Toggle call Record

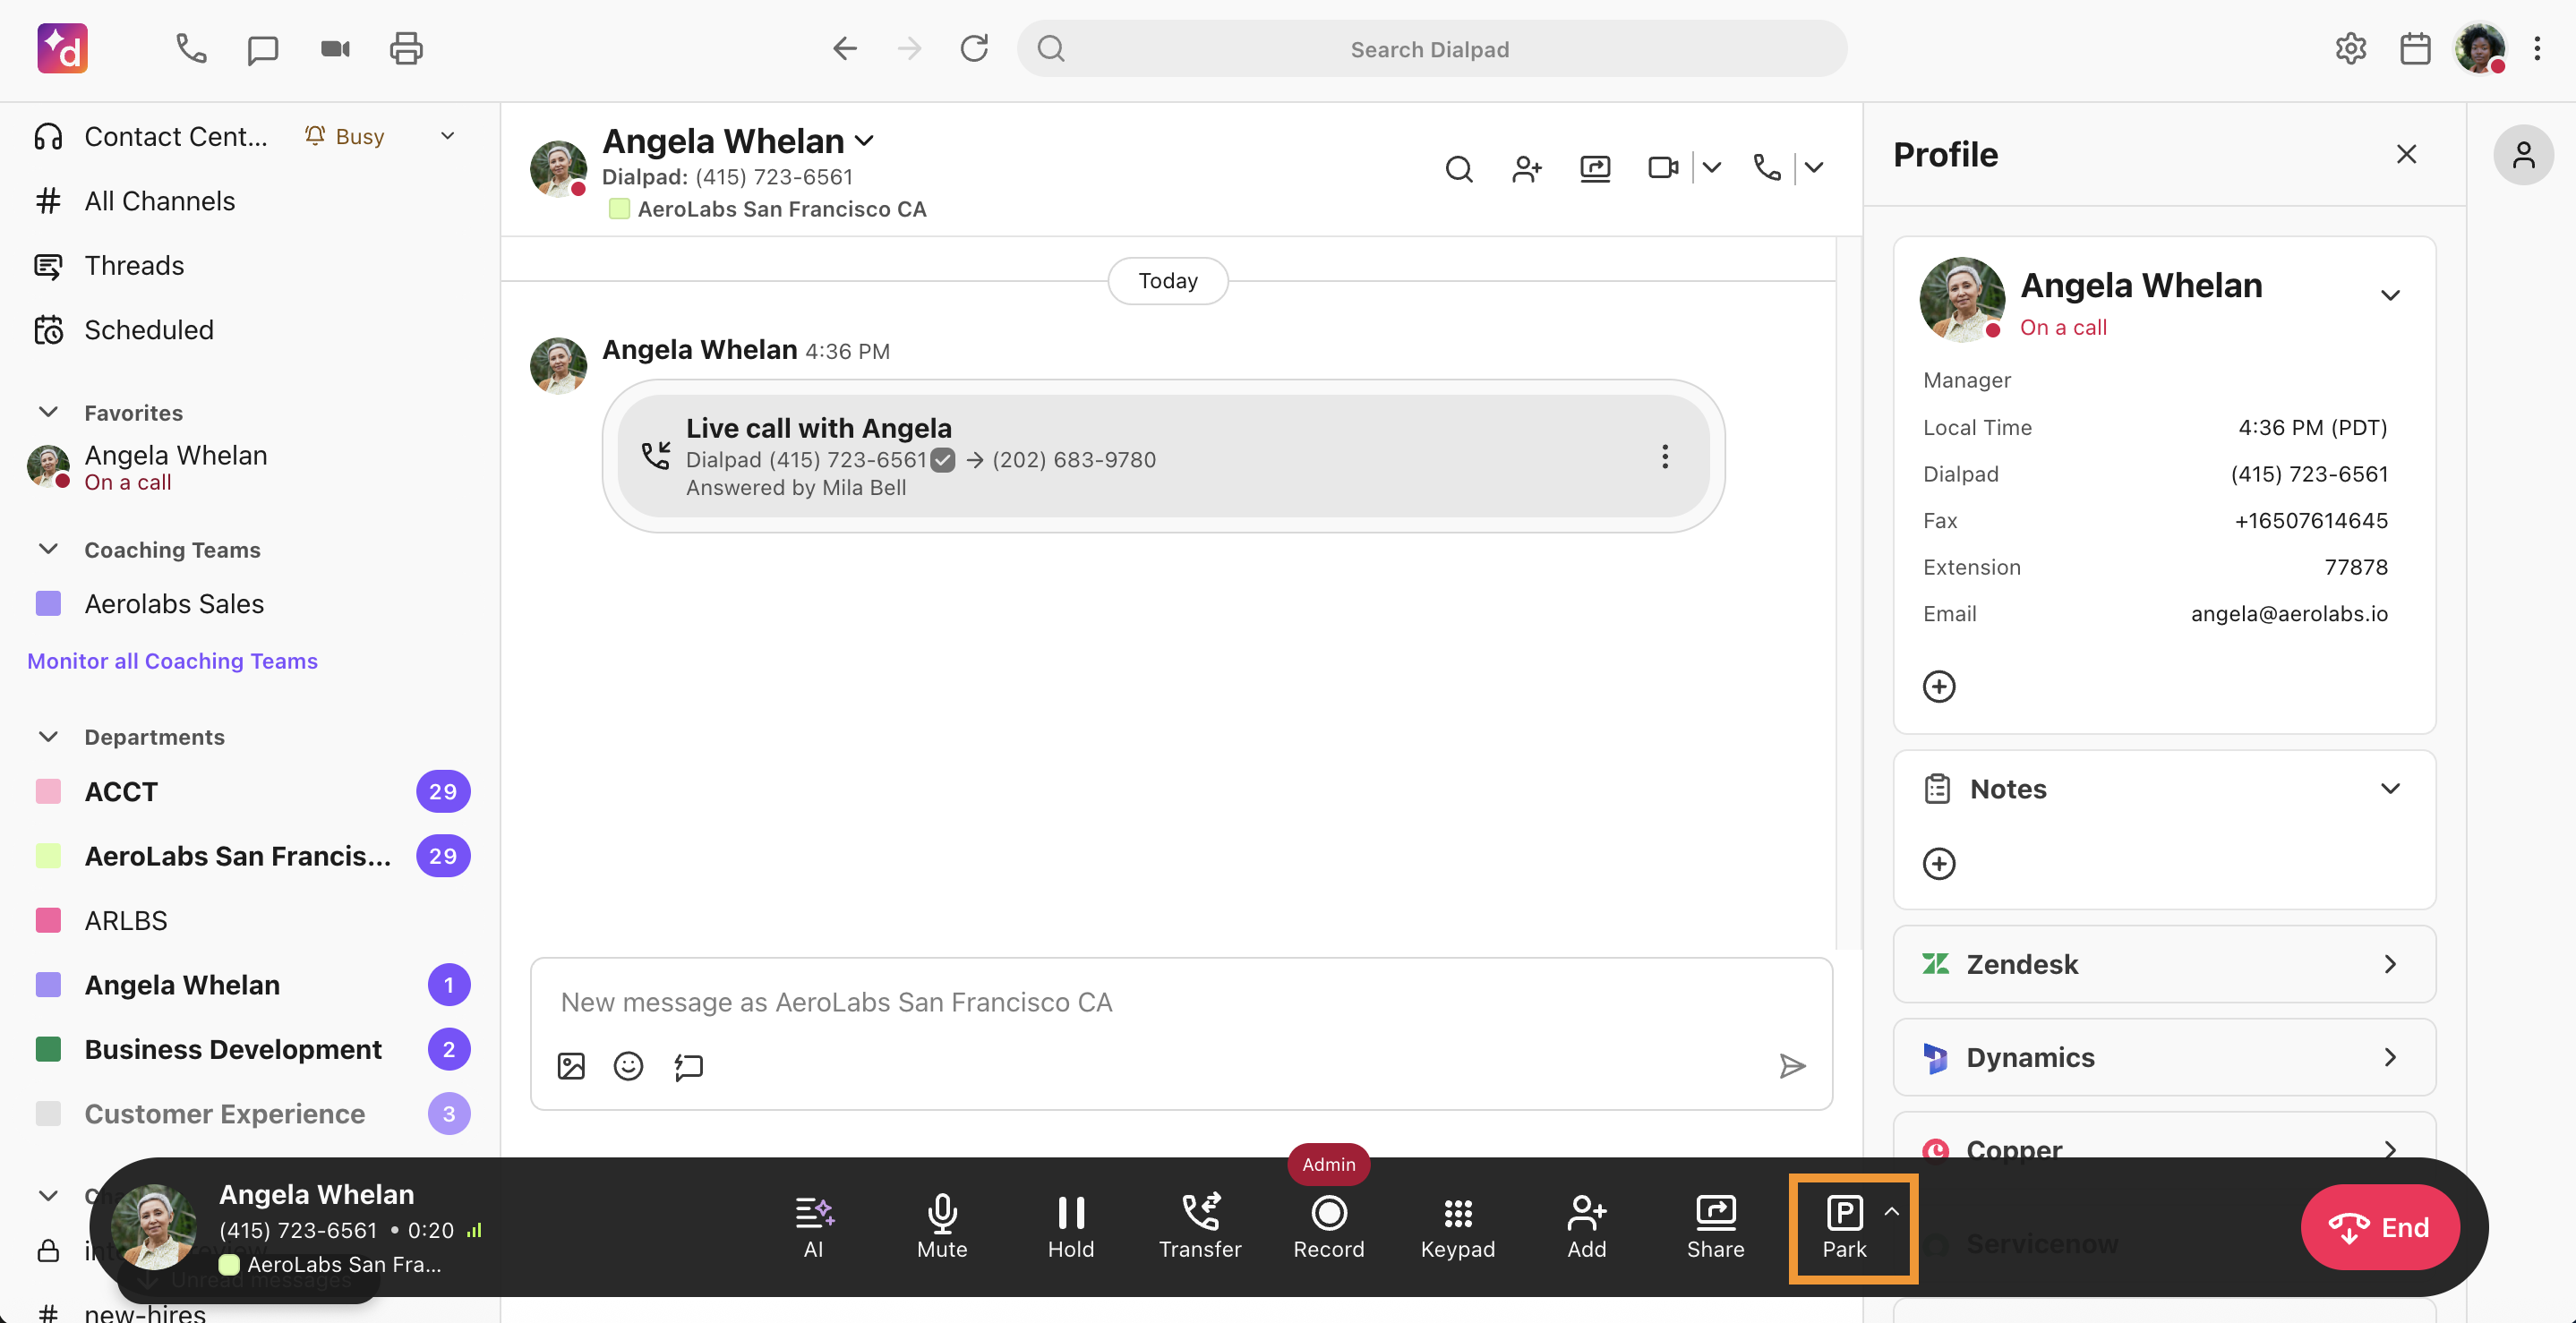coord(1329,1227)
